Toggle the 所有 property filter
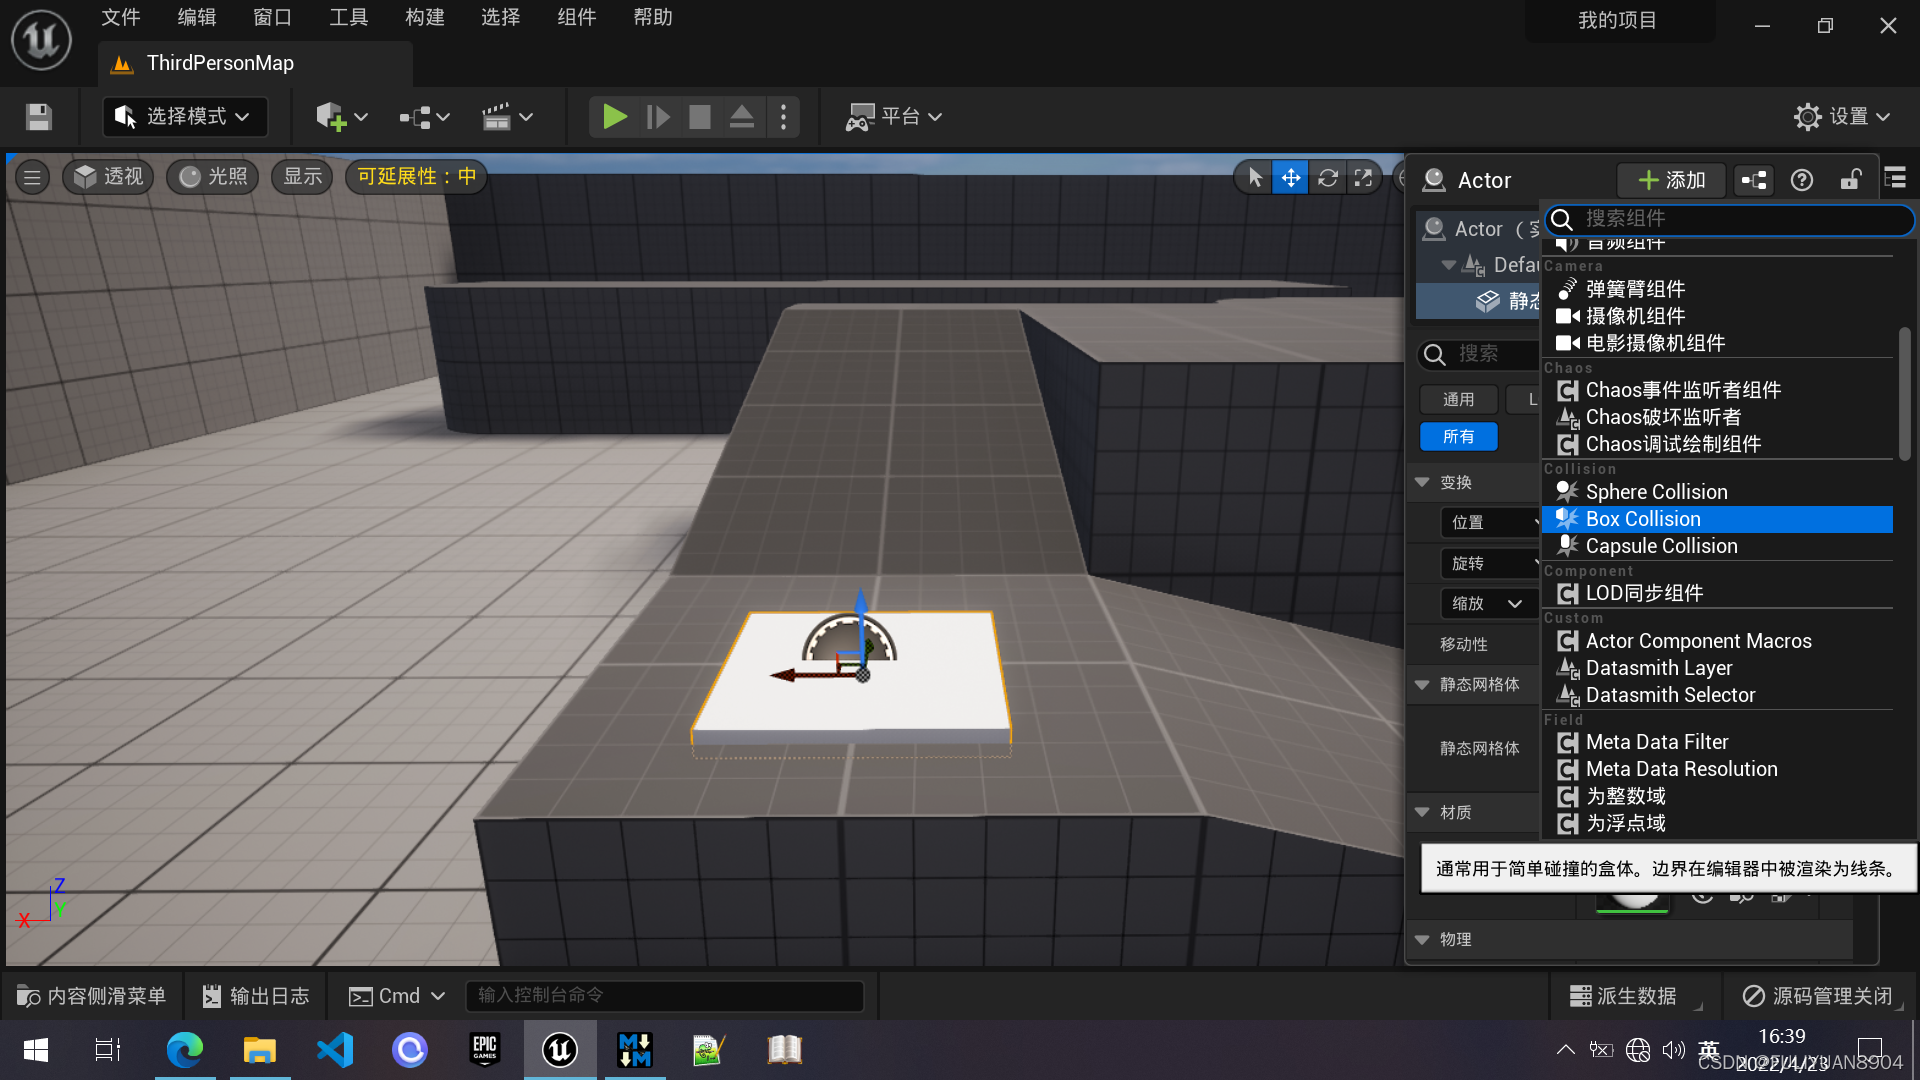This screenshot has width=1920, height=1080. point(1458,437)
